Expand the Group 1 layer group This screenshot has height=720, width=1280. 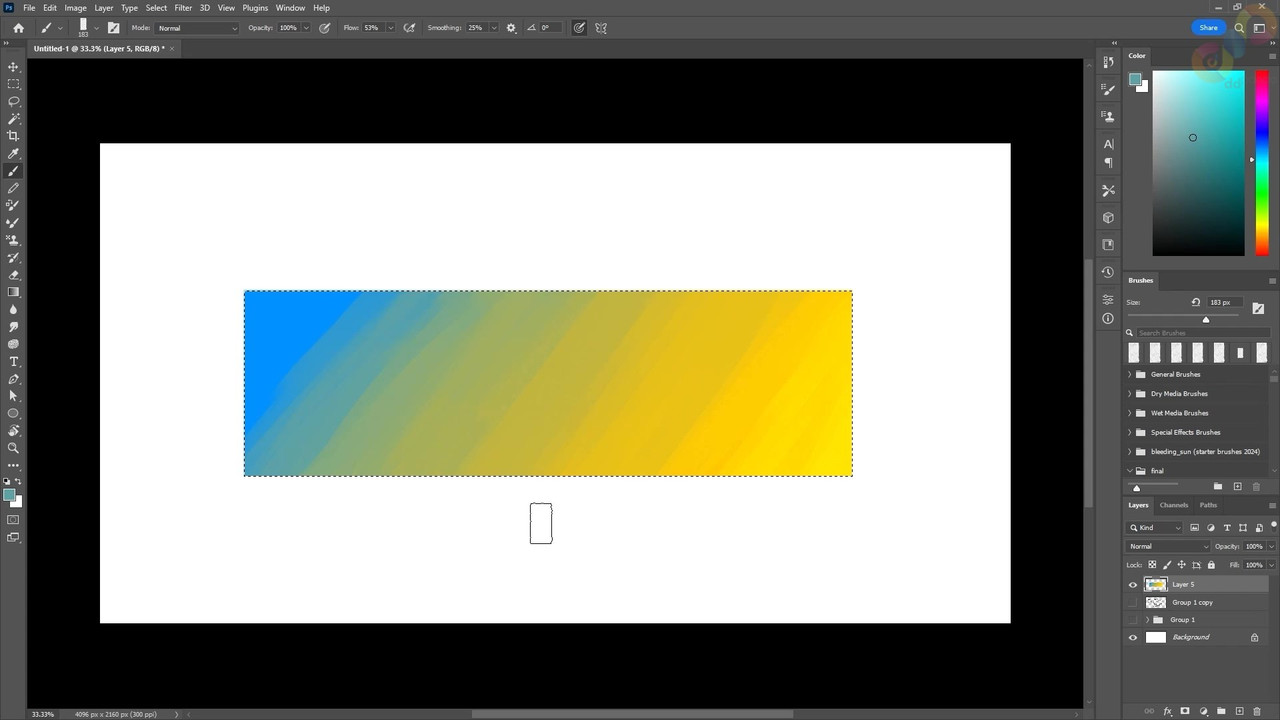point(1147,620)
